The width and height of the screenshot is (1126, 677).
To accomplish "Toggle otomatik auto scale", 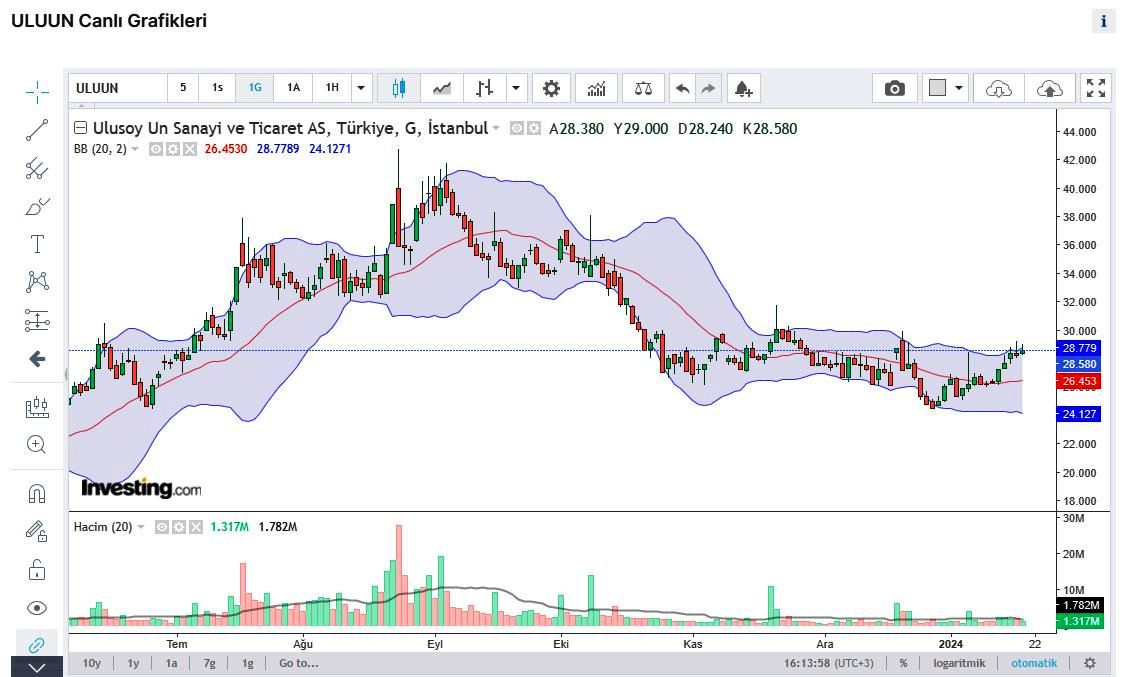I will point(1034,663).
